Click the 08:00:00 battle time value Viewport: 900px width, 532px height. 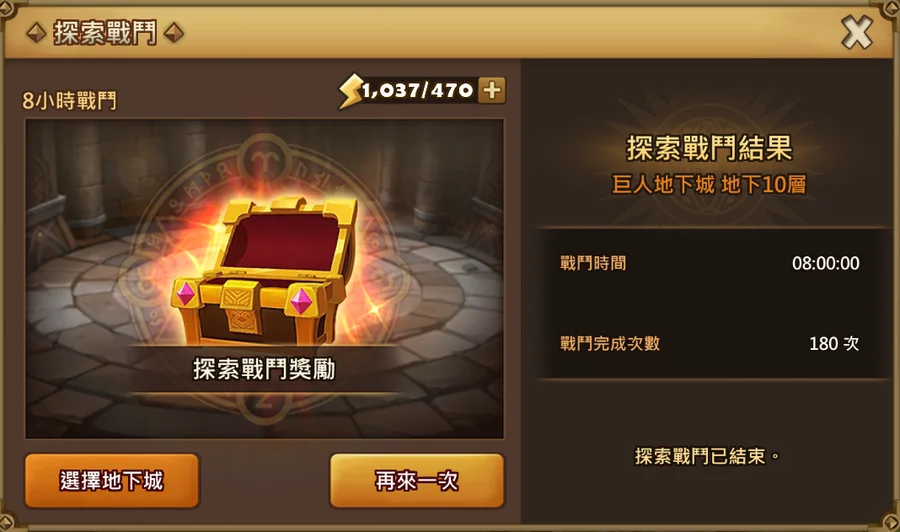click(x=826, y=263)
